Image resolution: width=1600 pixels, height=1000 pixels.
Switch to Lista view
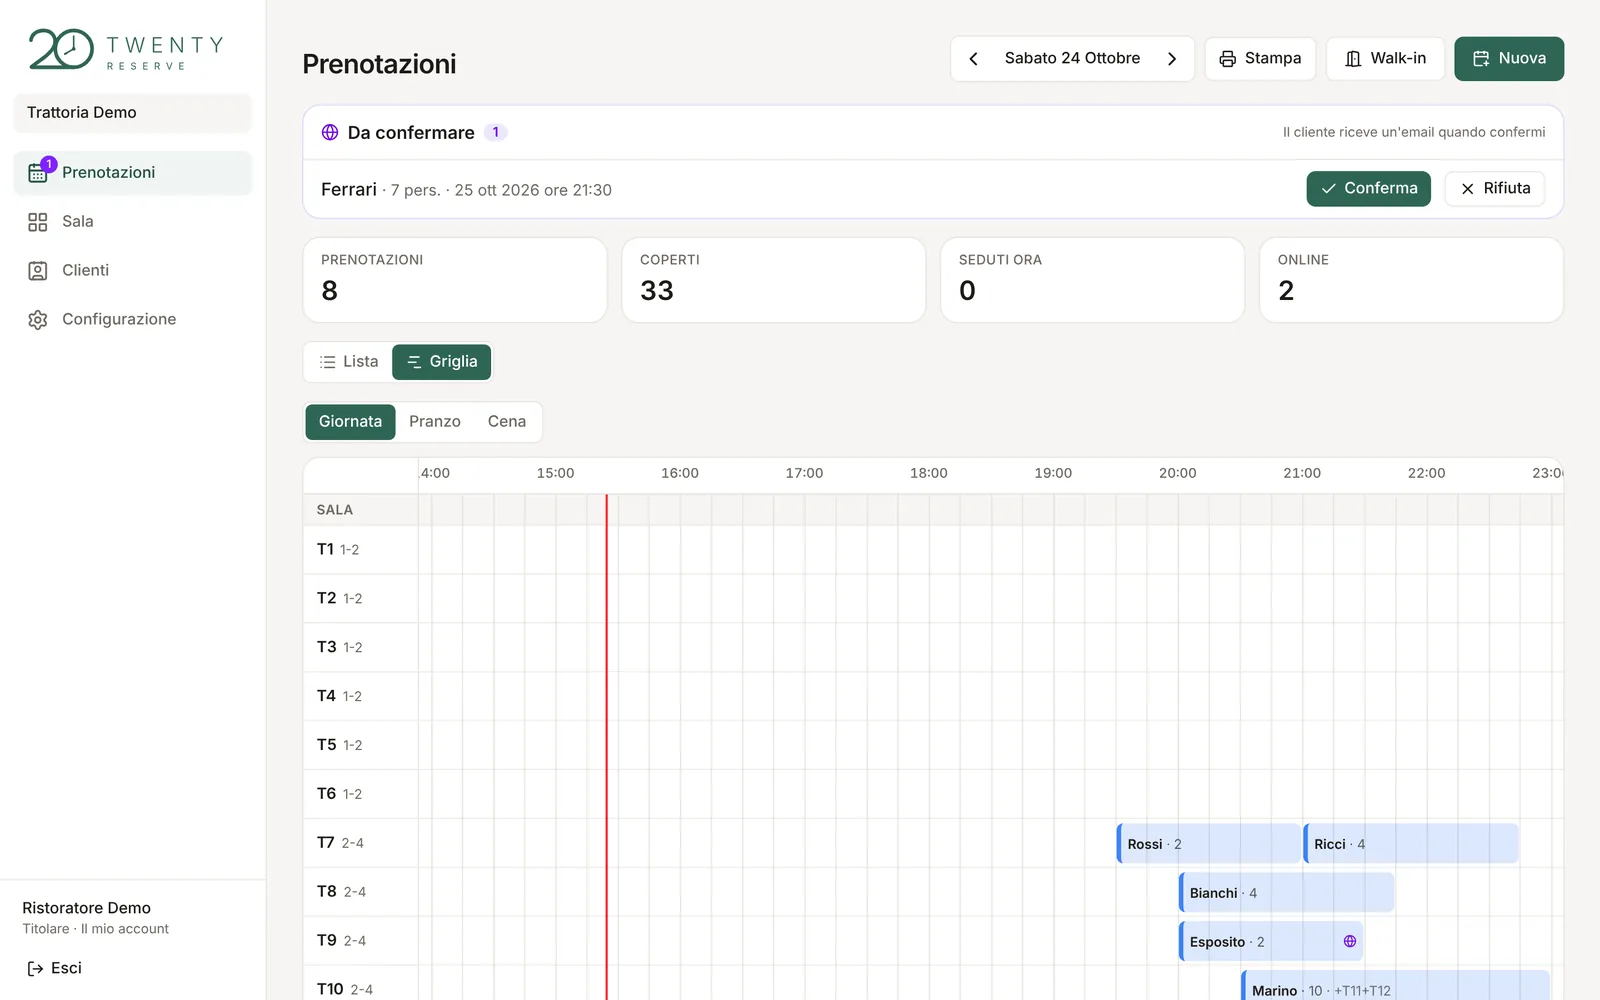pos(348,362)
